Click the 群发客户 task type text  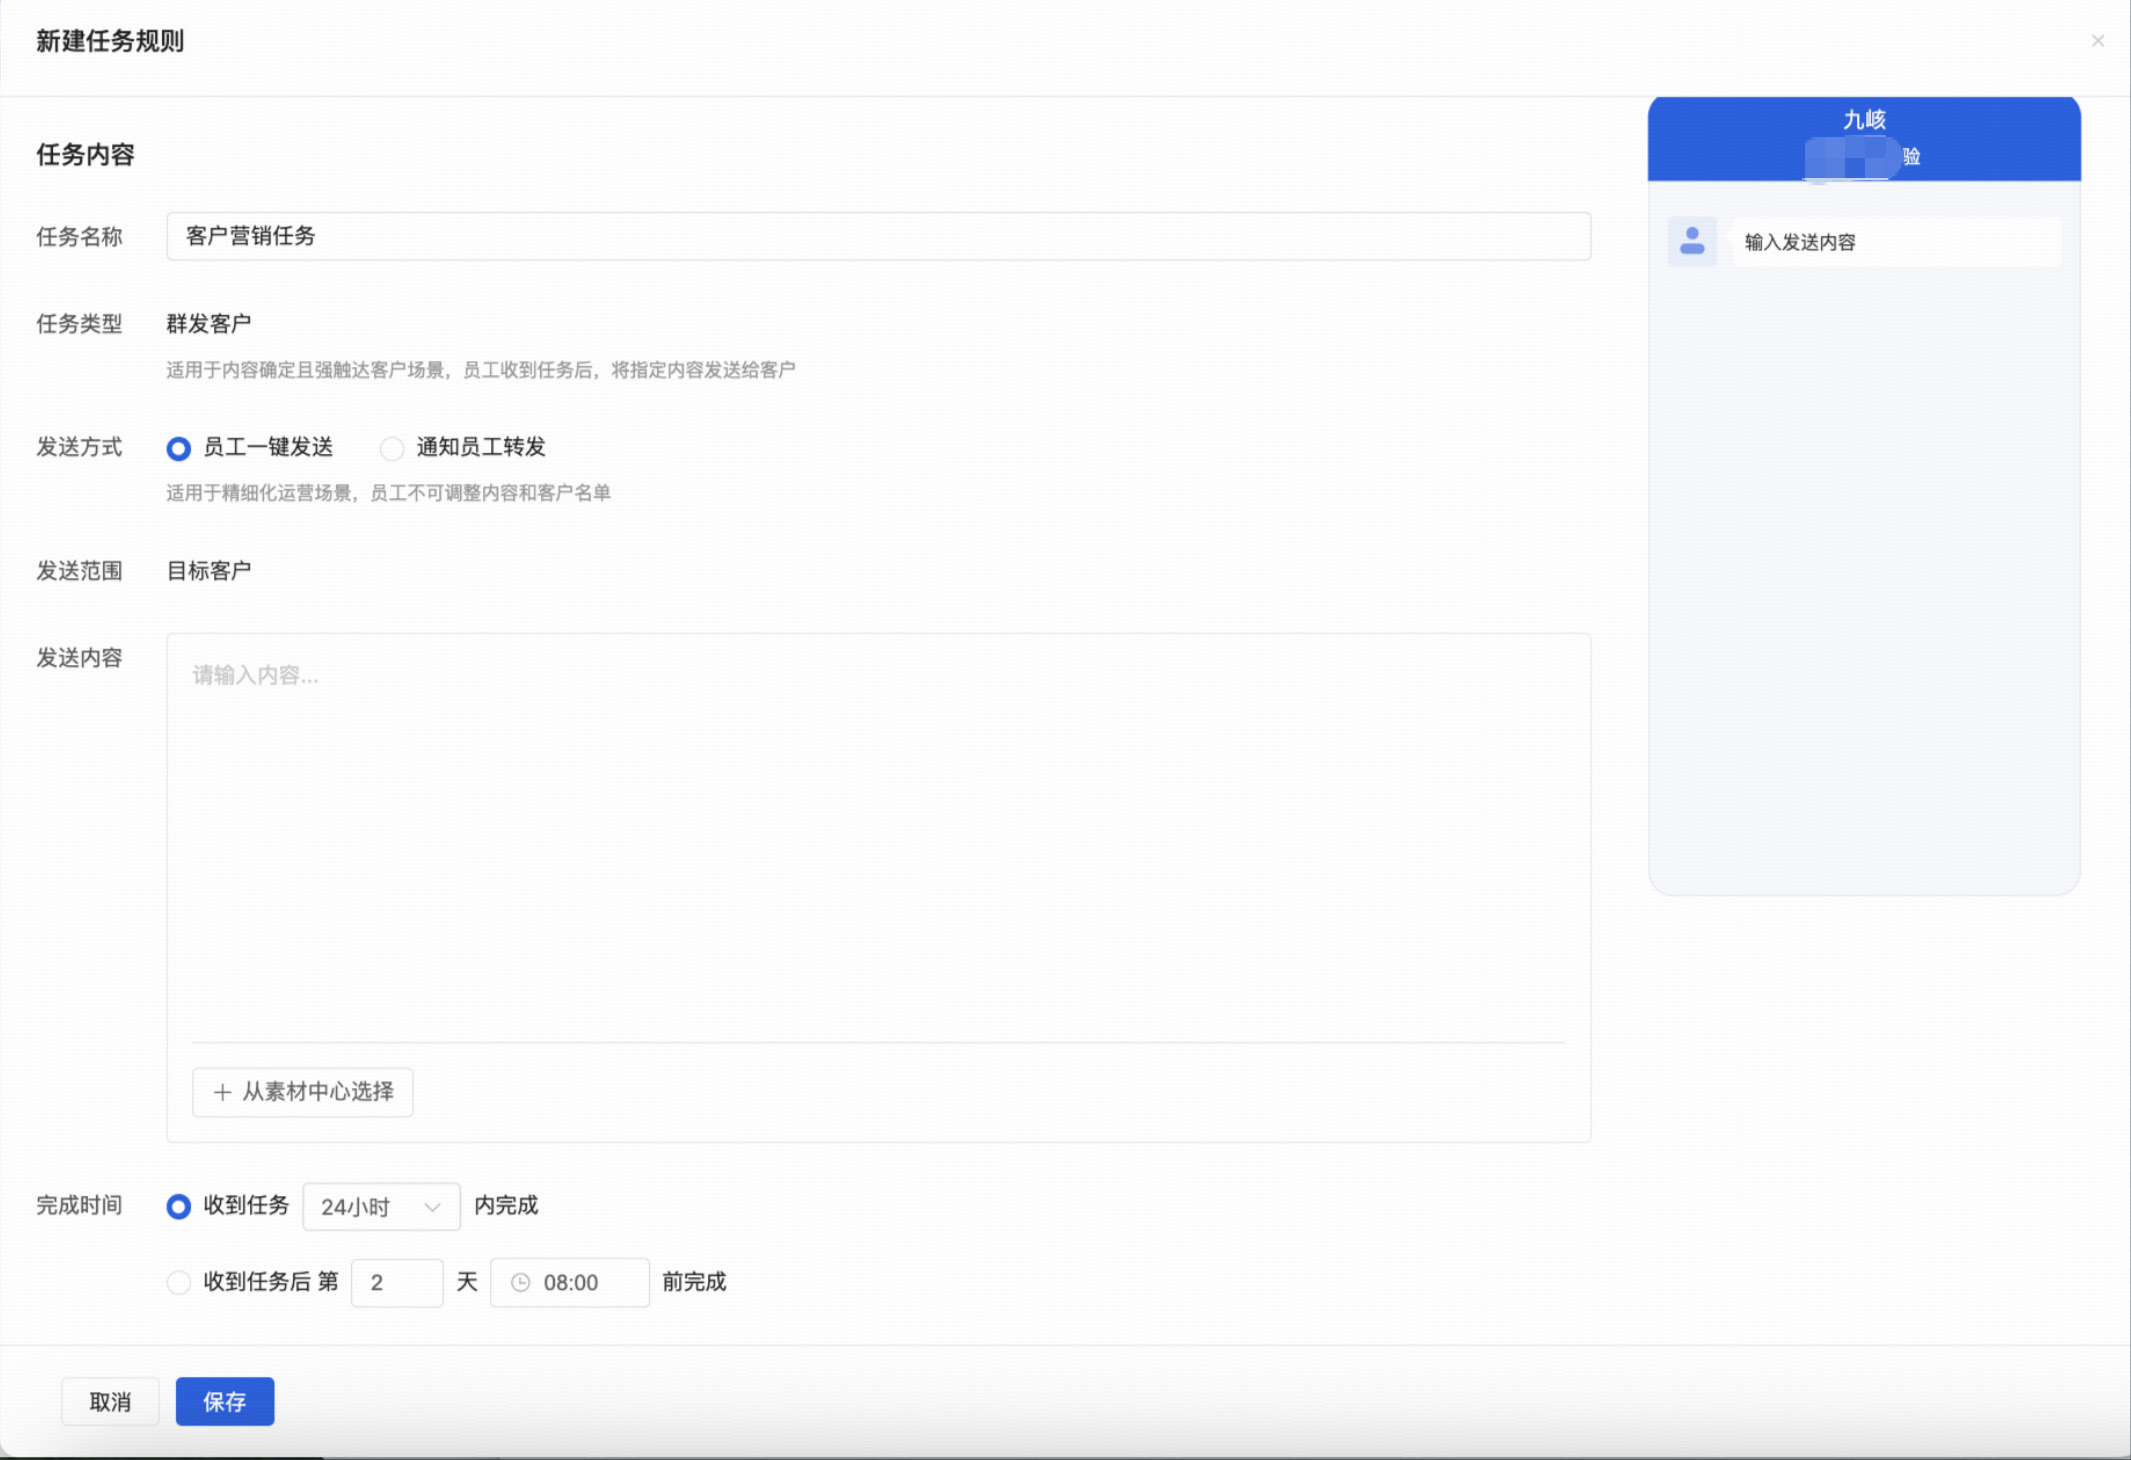pyautogui.click(x=208, y=324)
